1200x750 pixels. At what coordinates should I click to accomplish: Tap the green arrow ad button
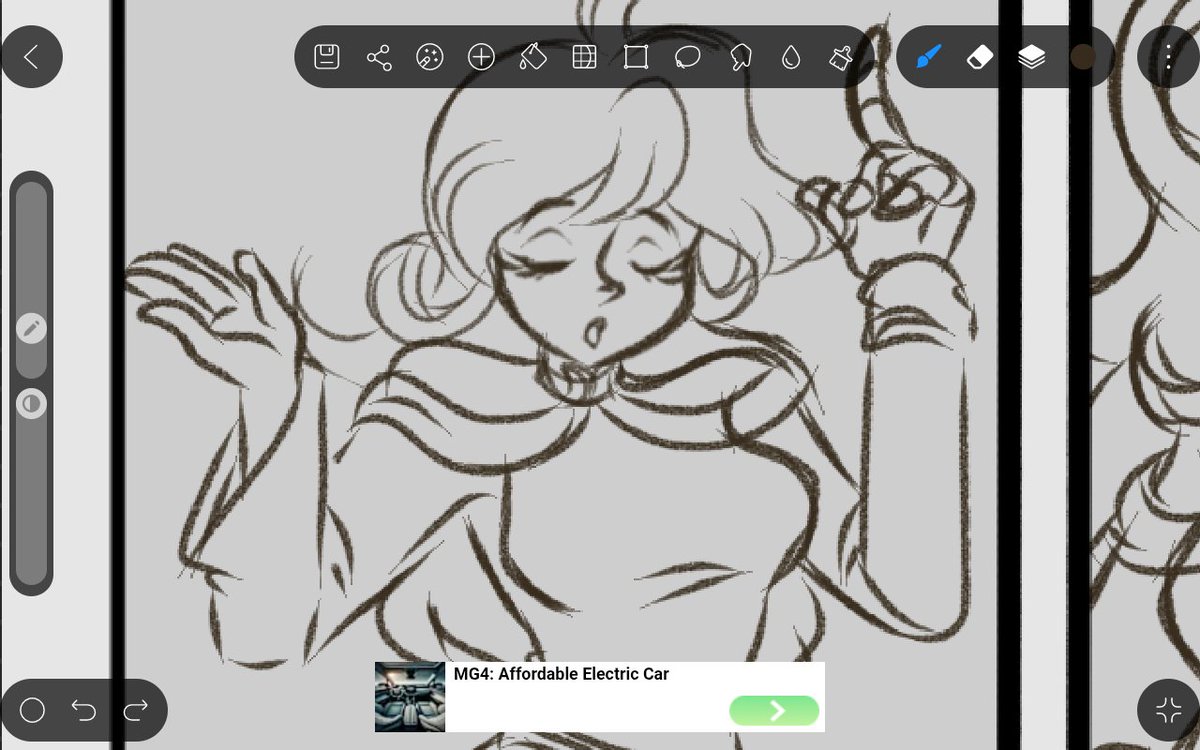pos(775,711)
